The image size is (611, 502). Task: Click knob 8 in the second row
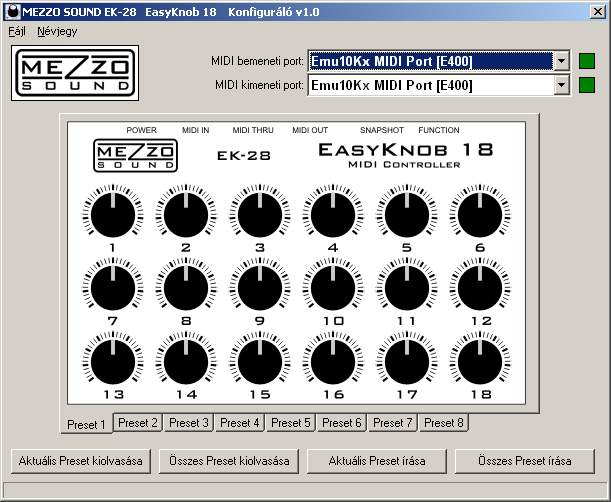point(186,288)
